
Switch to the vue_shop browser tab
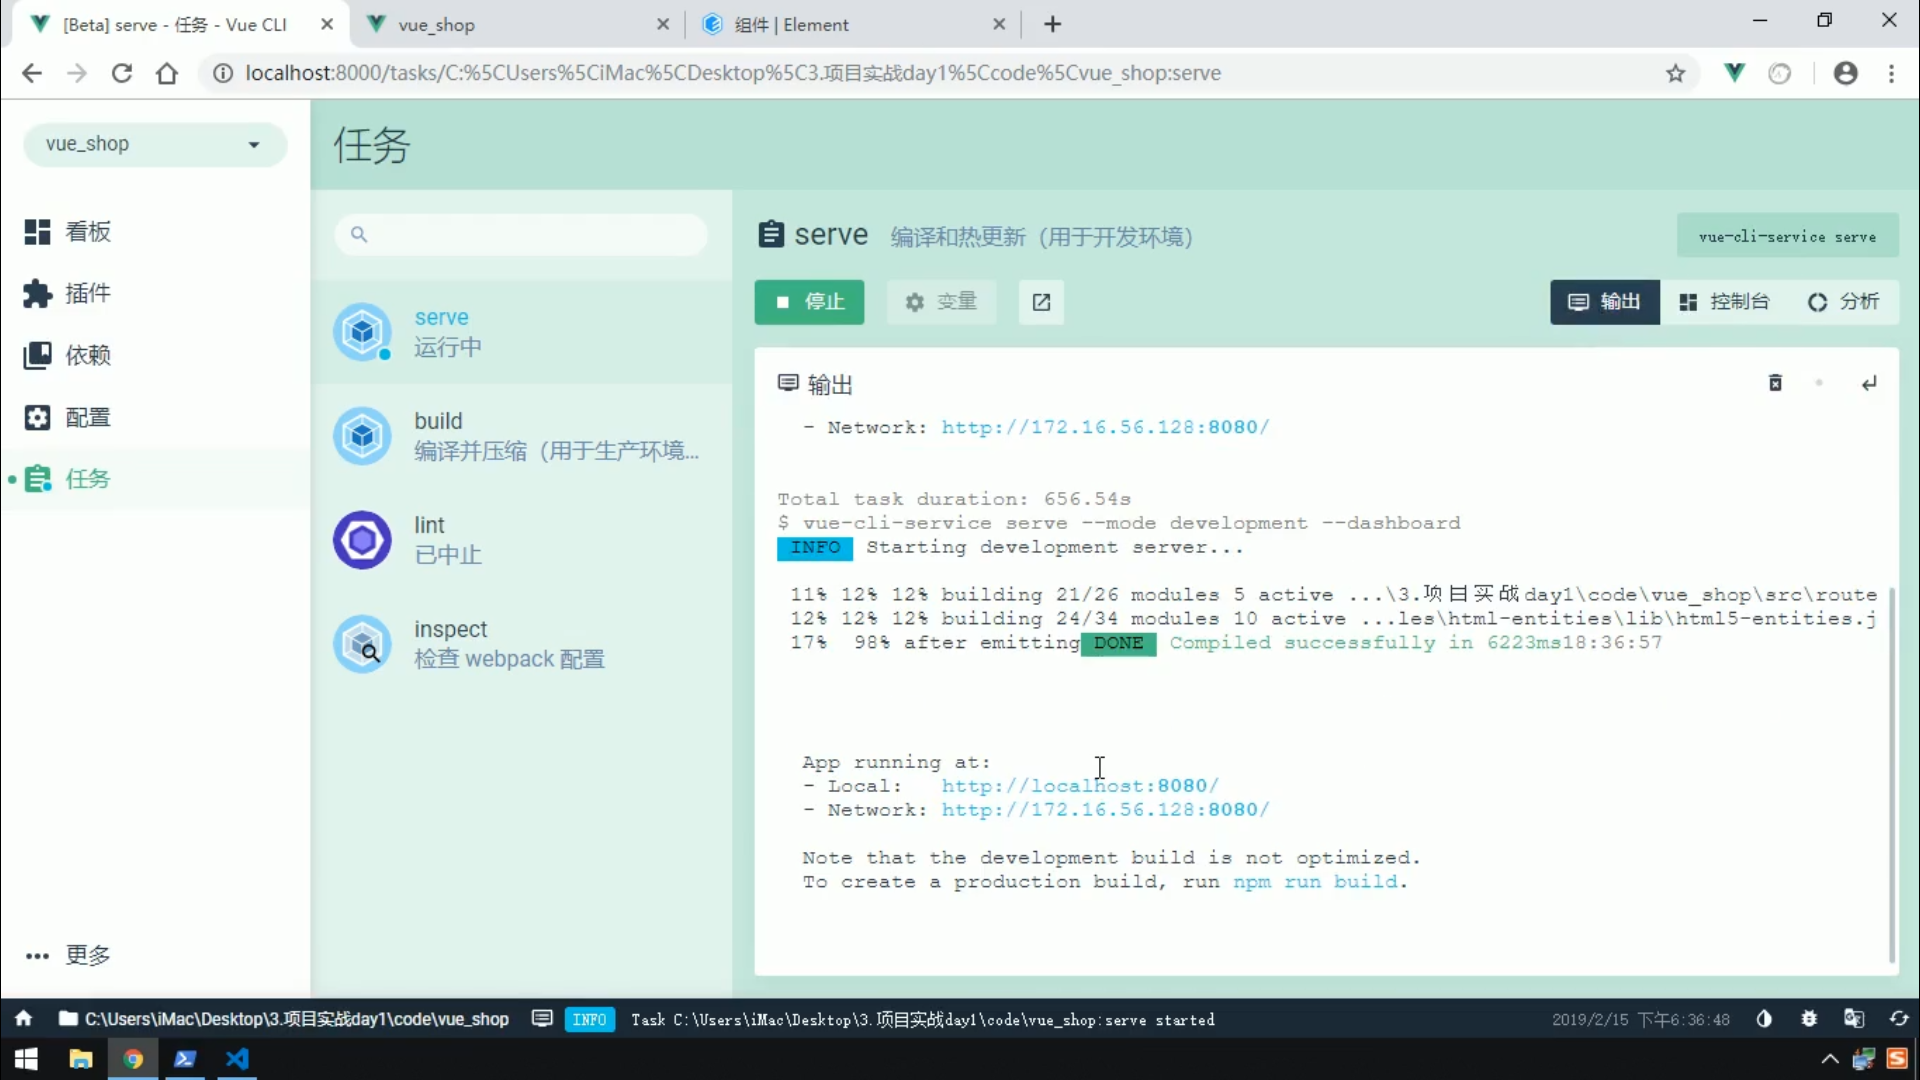coord(518,24)
